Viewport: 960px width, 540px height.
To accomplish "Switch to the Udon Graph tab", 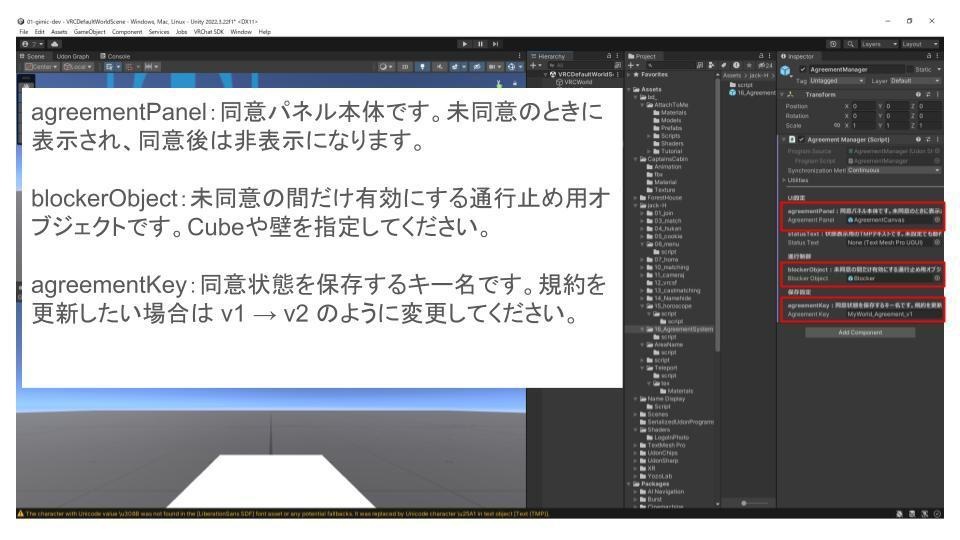I will coord(73,56).
